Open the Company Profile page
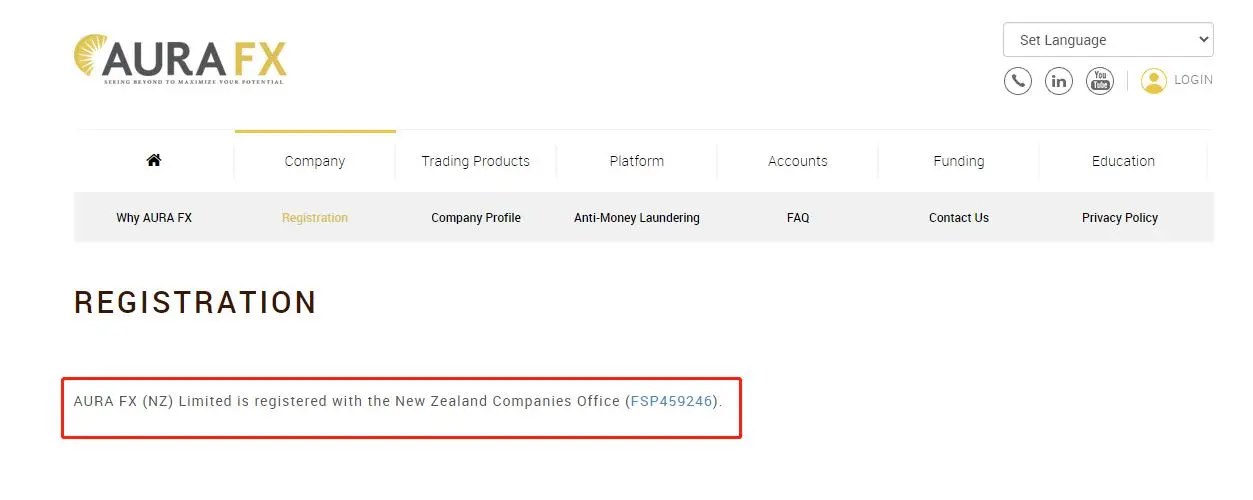This screenshot has height=500, width=1253. [476, 218]
